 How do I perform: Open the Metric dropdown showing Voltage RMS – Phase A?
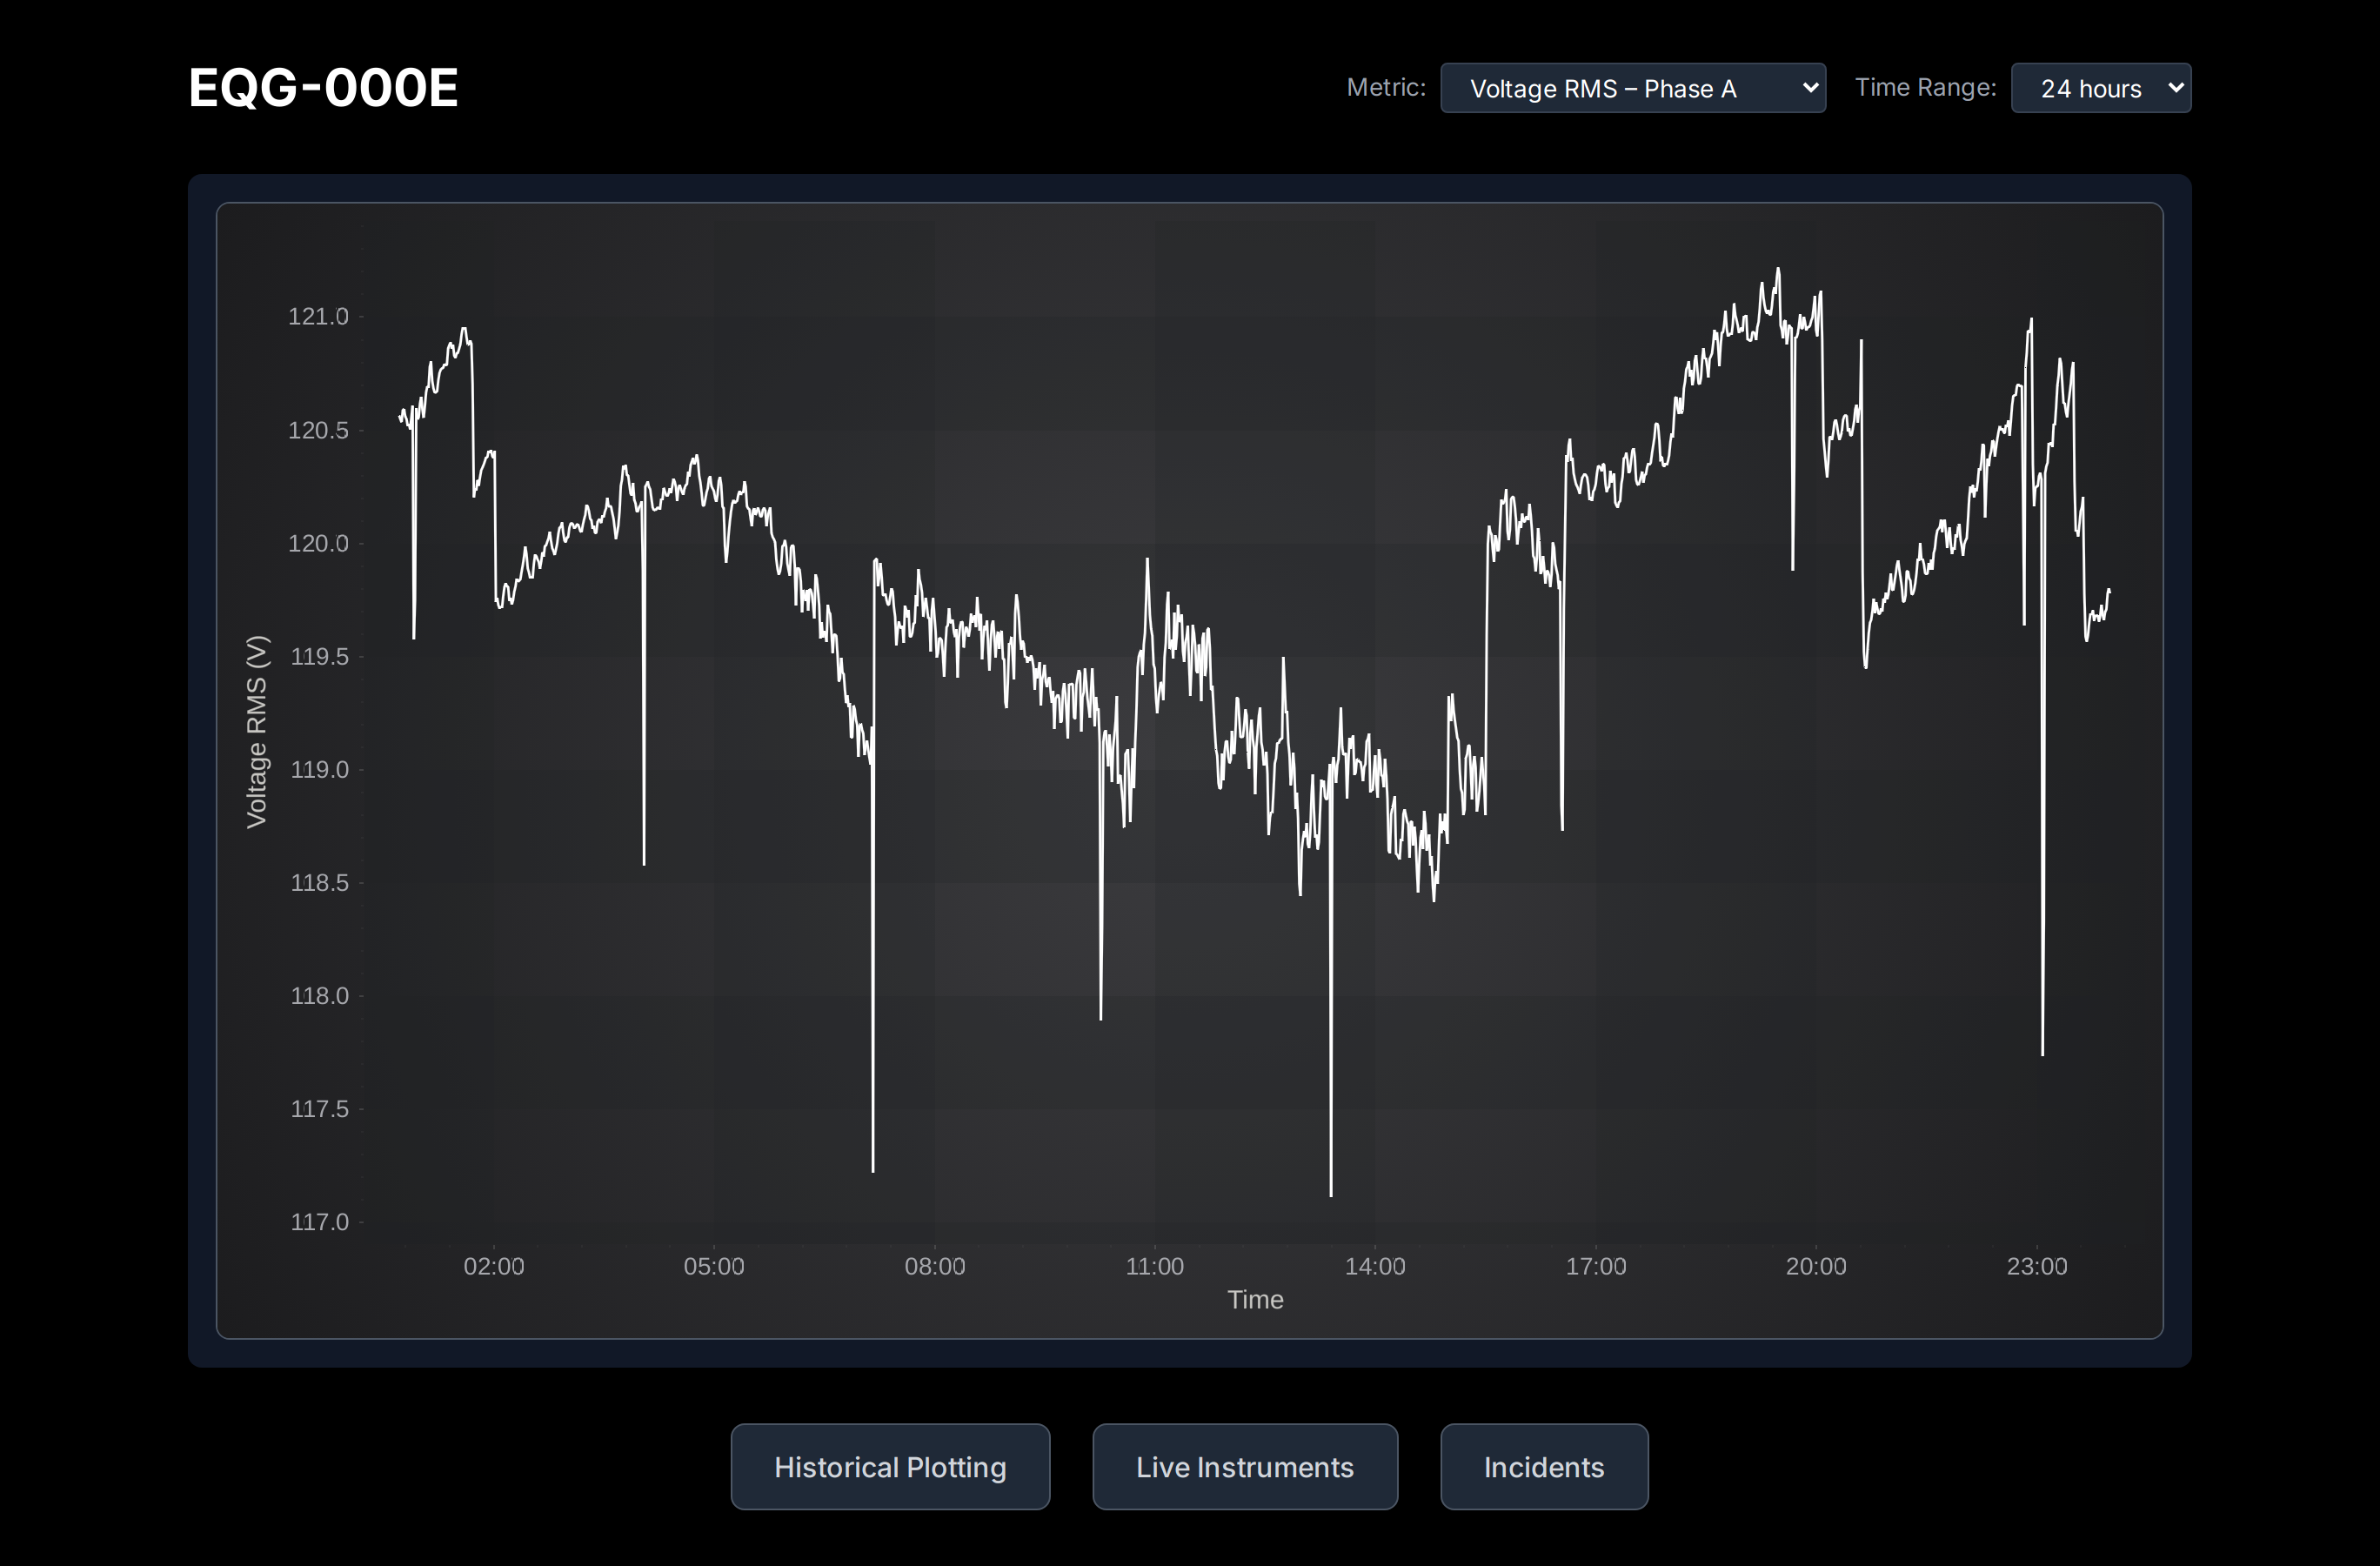(1632, 88)
